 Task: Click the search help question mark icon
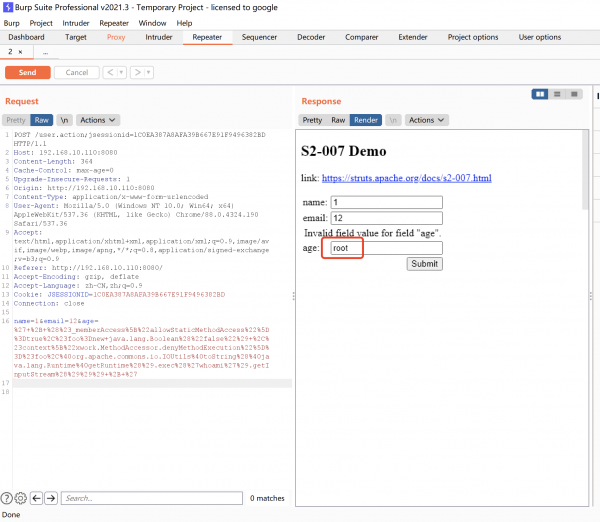point(7,498)
